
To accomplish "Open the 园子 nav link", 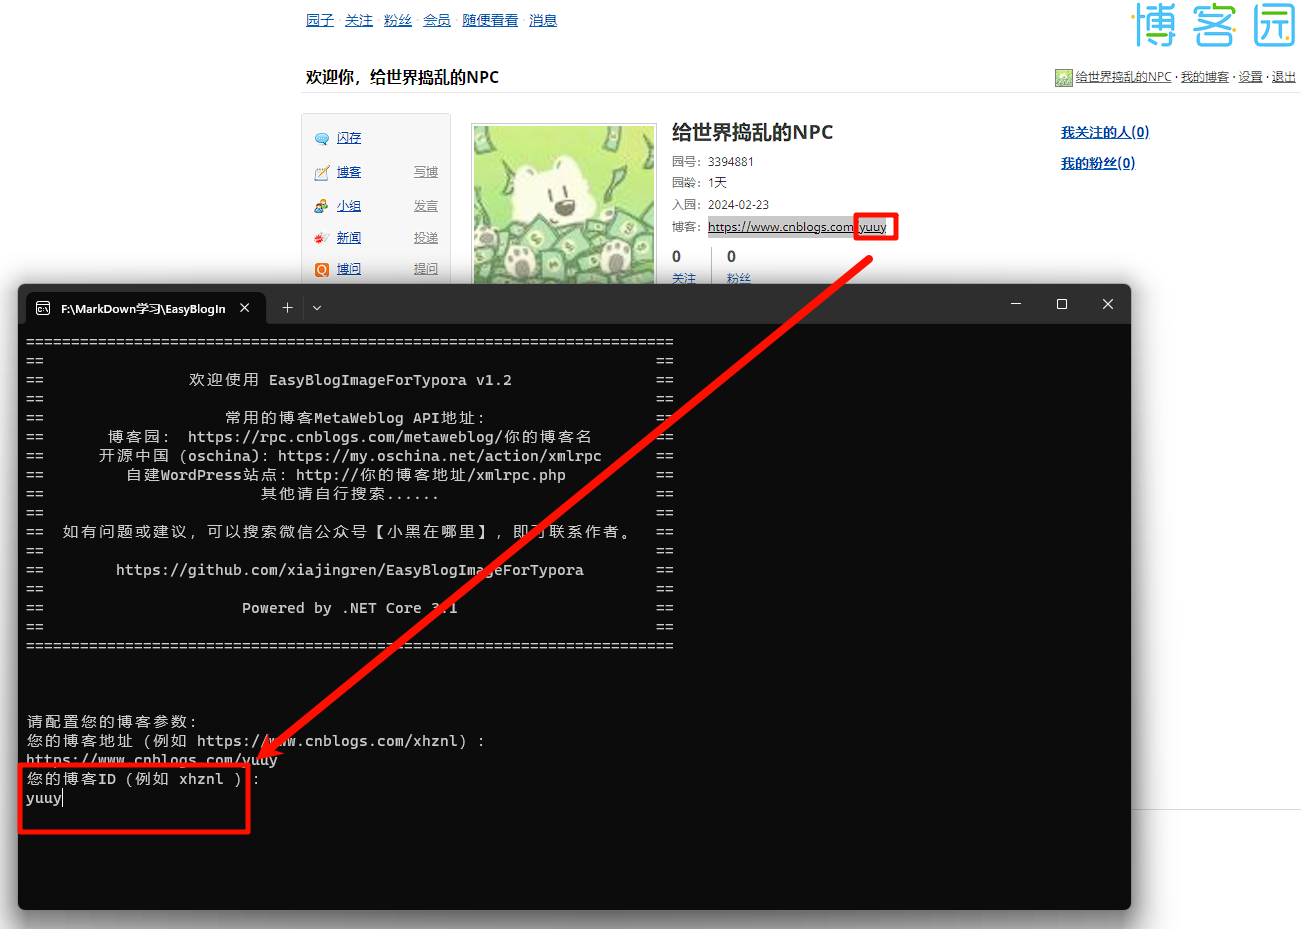I will pyautogui.click(x=320, y=20).
